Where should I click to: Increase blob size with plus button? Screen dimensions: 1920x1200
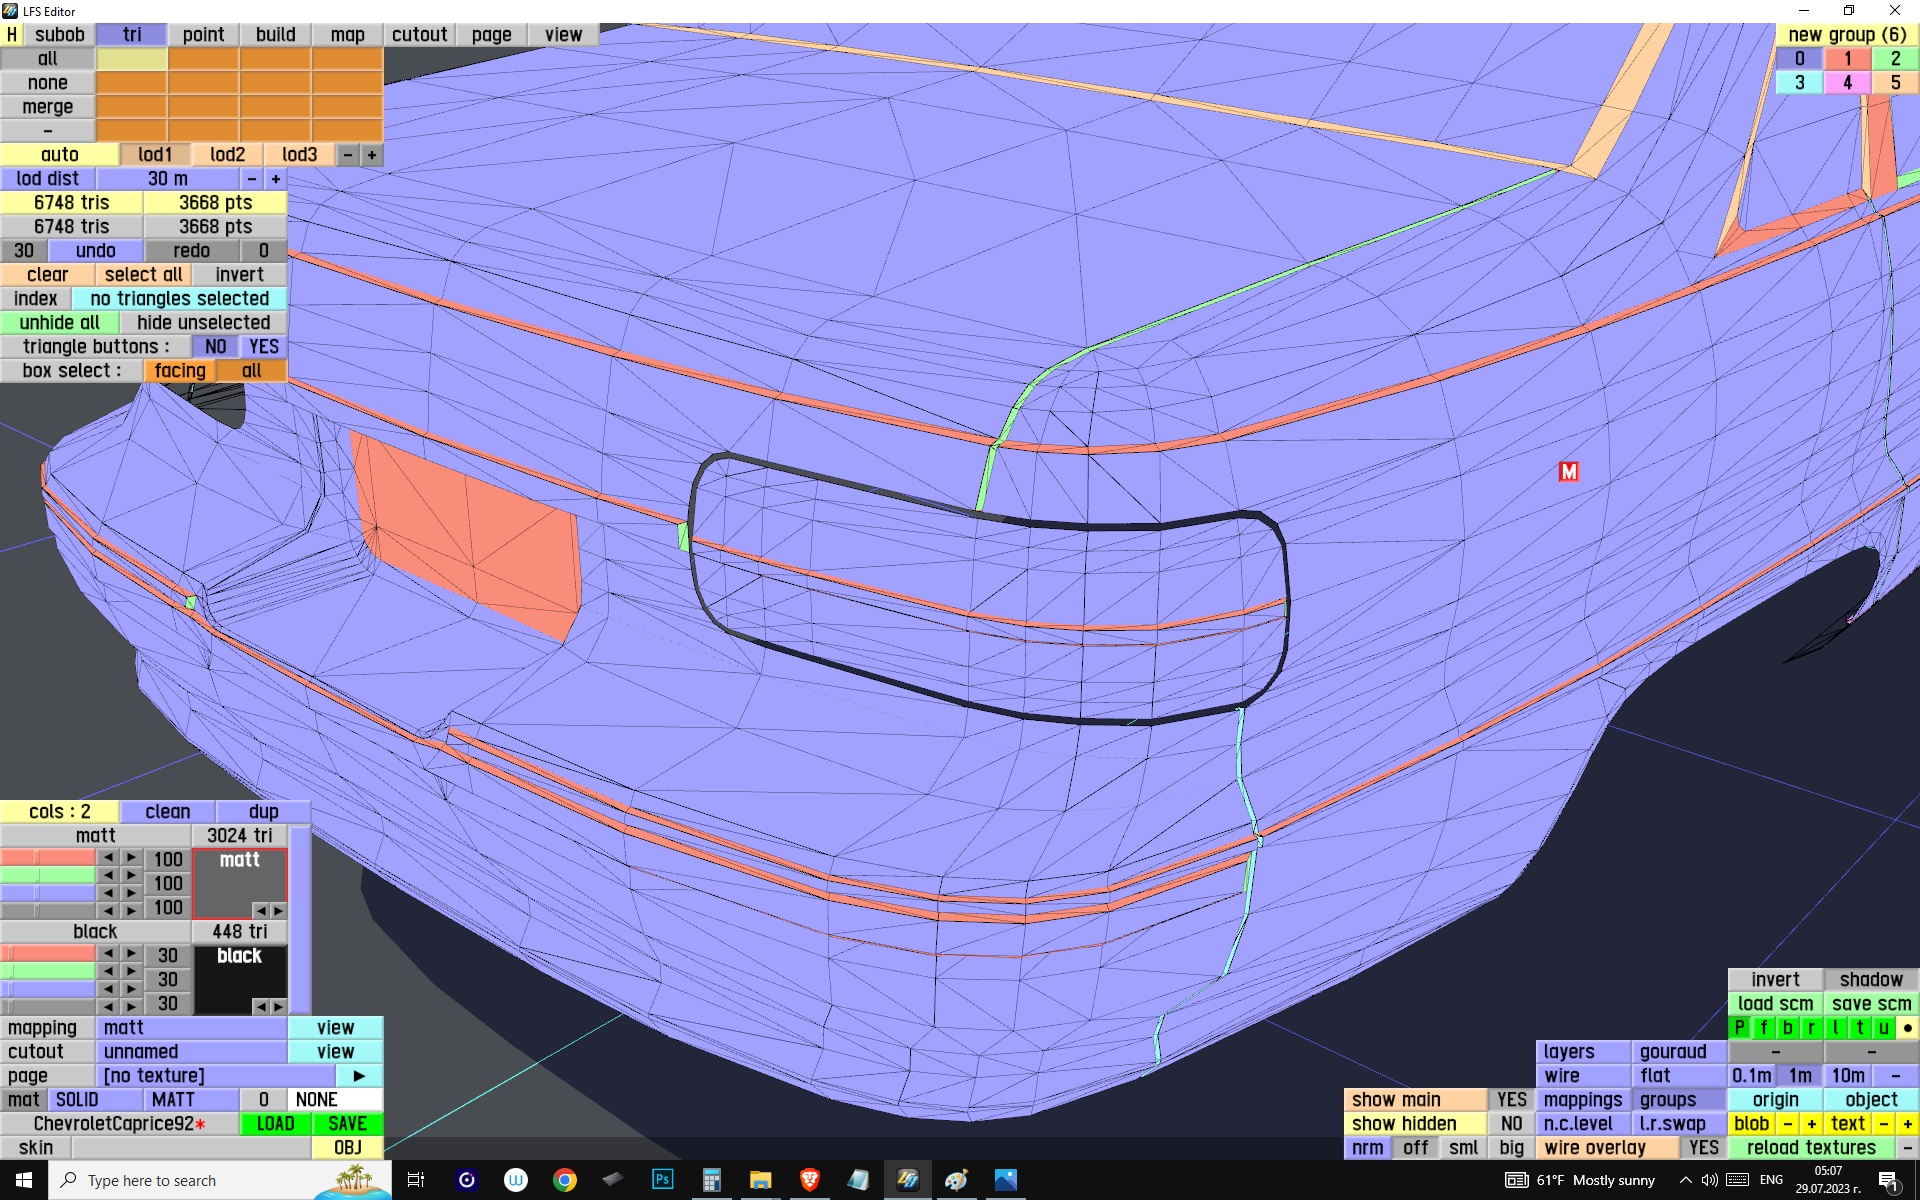click(1811, 1123)
